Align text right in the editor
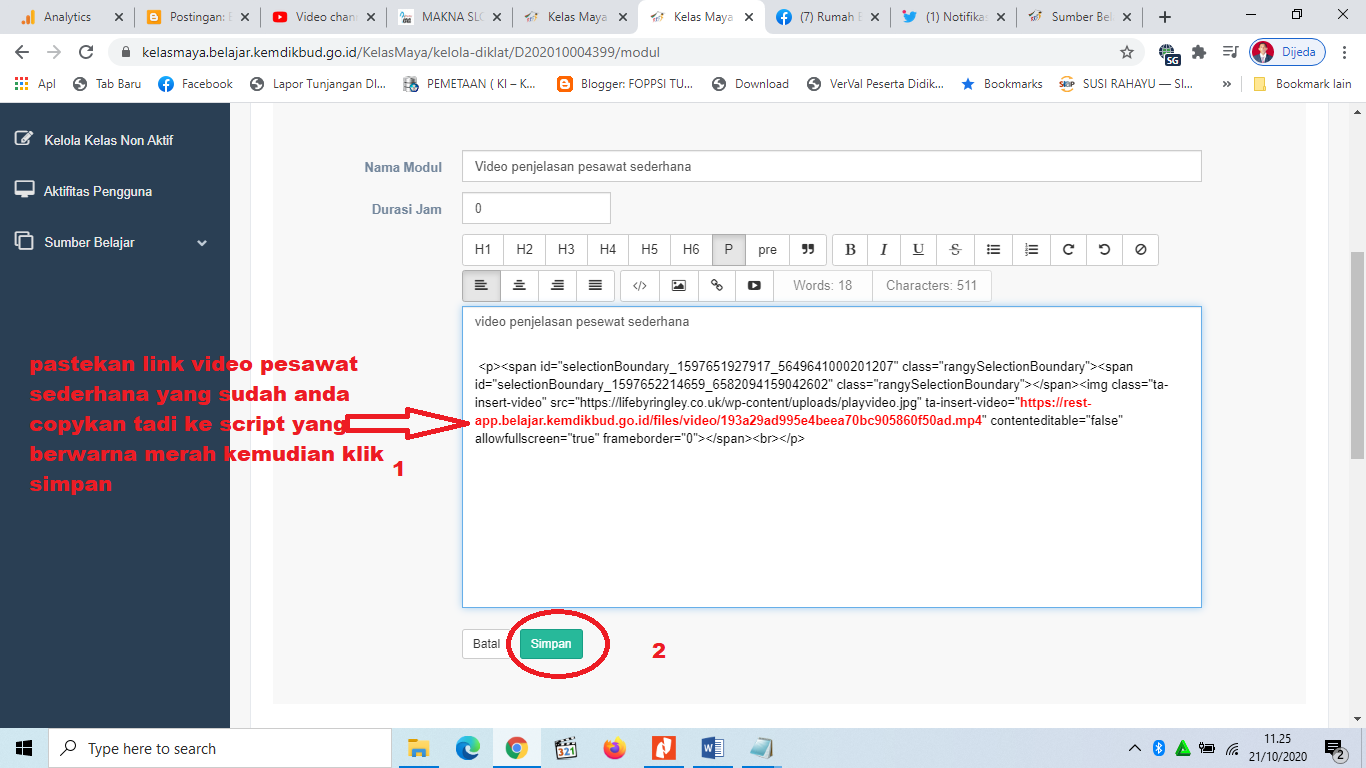The height and width of the screenshot is (768, 1366). [x=557, y=286]
